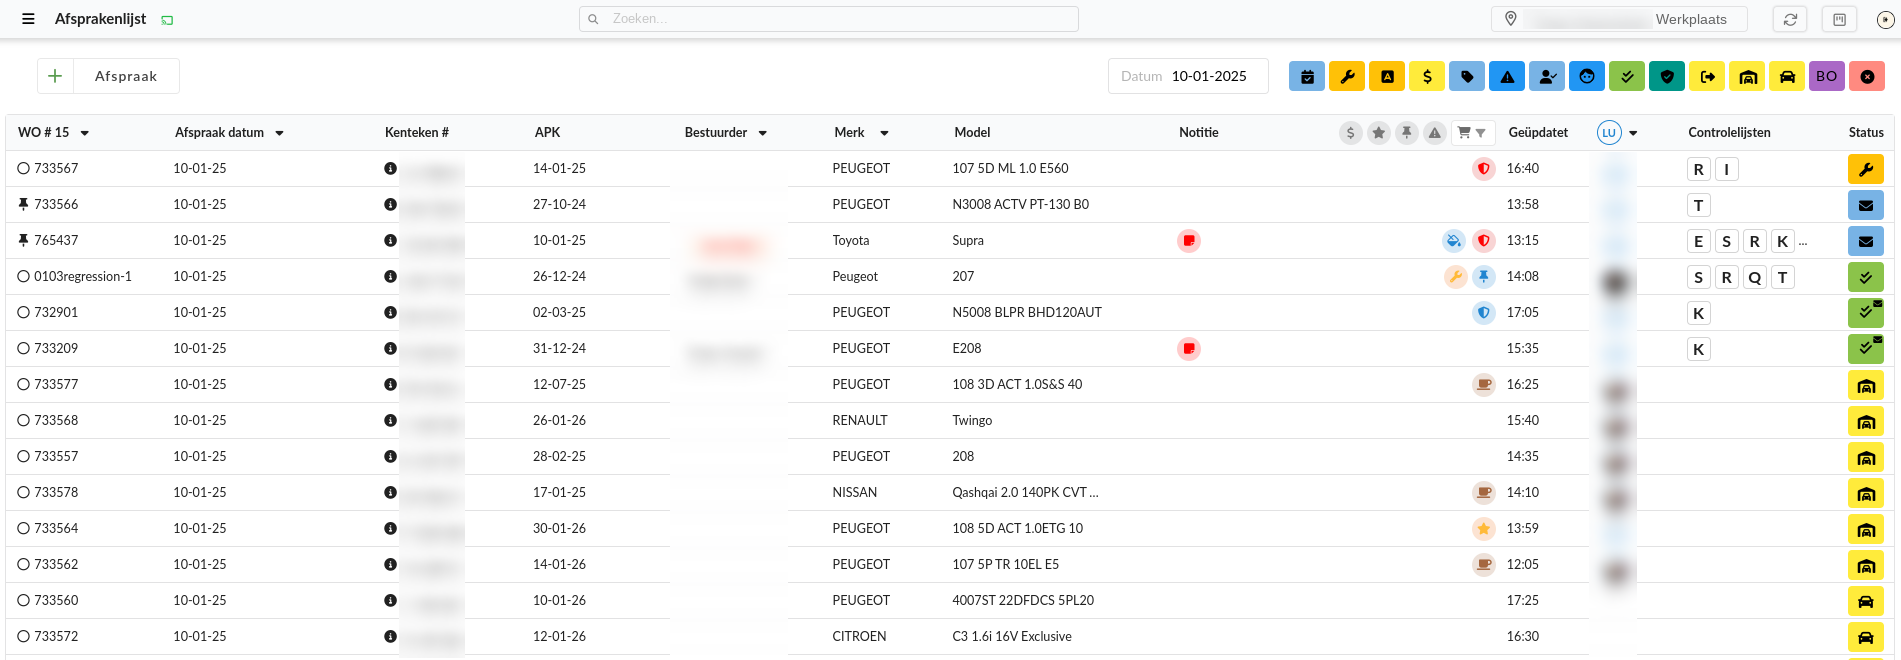Click the refresh button in top bar
The width and height of the screenshot is (1901, 660).
(1790, 19)
